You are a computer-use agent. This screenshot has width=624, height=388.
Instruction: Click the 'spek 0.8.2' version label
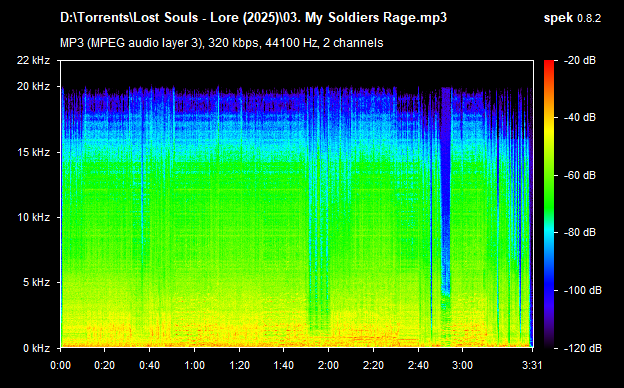[x=572, y=18]
